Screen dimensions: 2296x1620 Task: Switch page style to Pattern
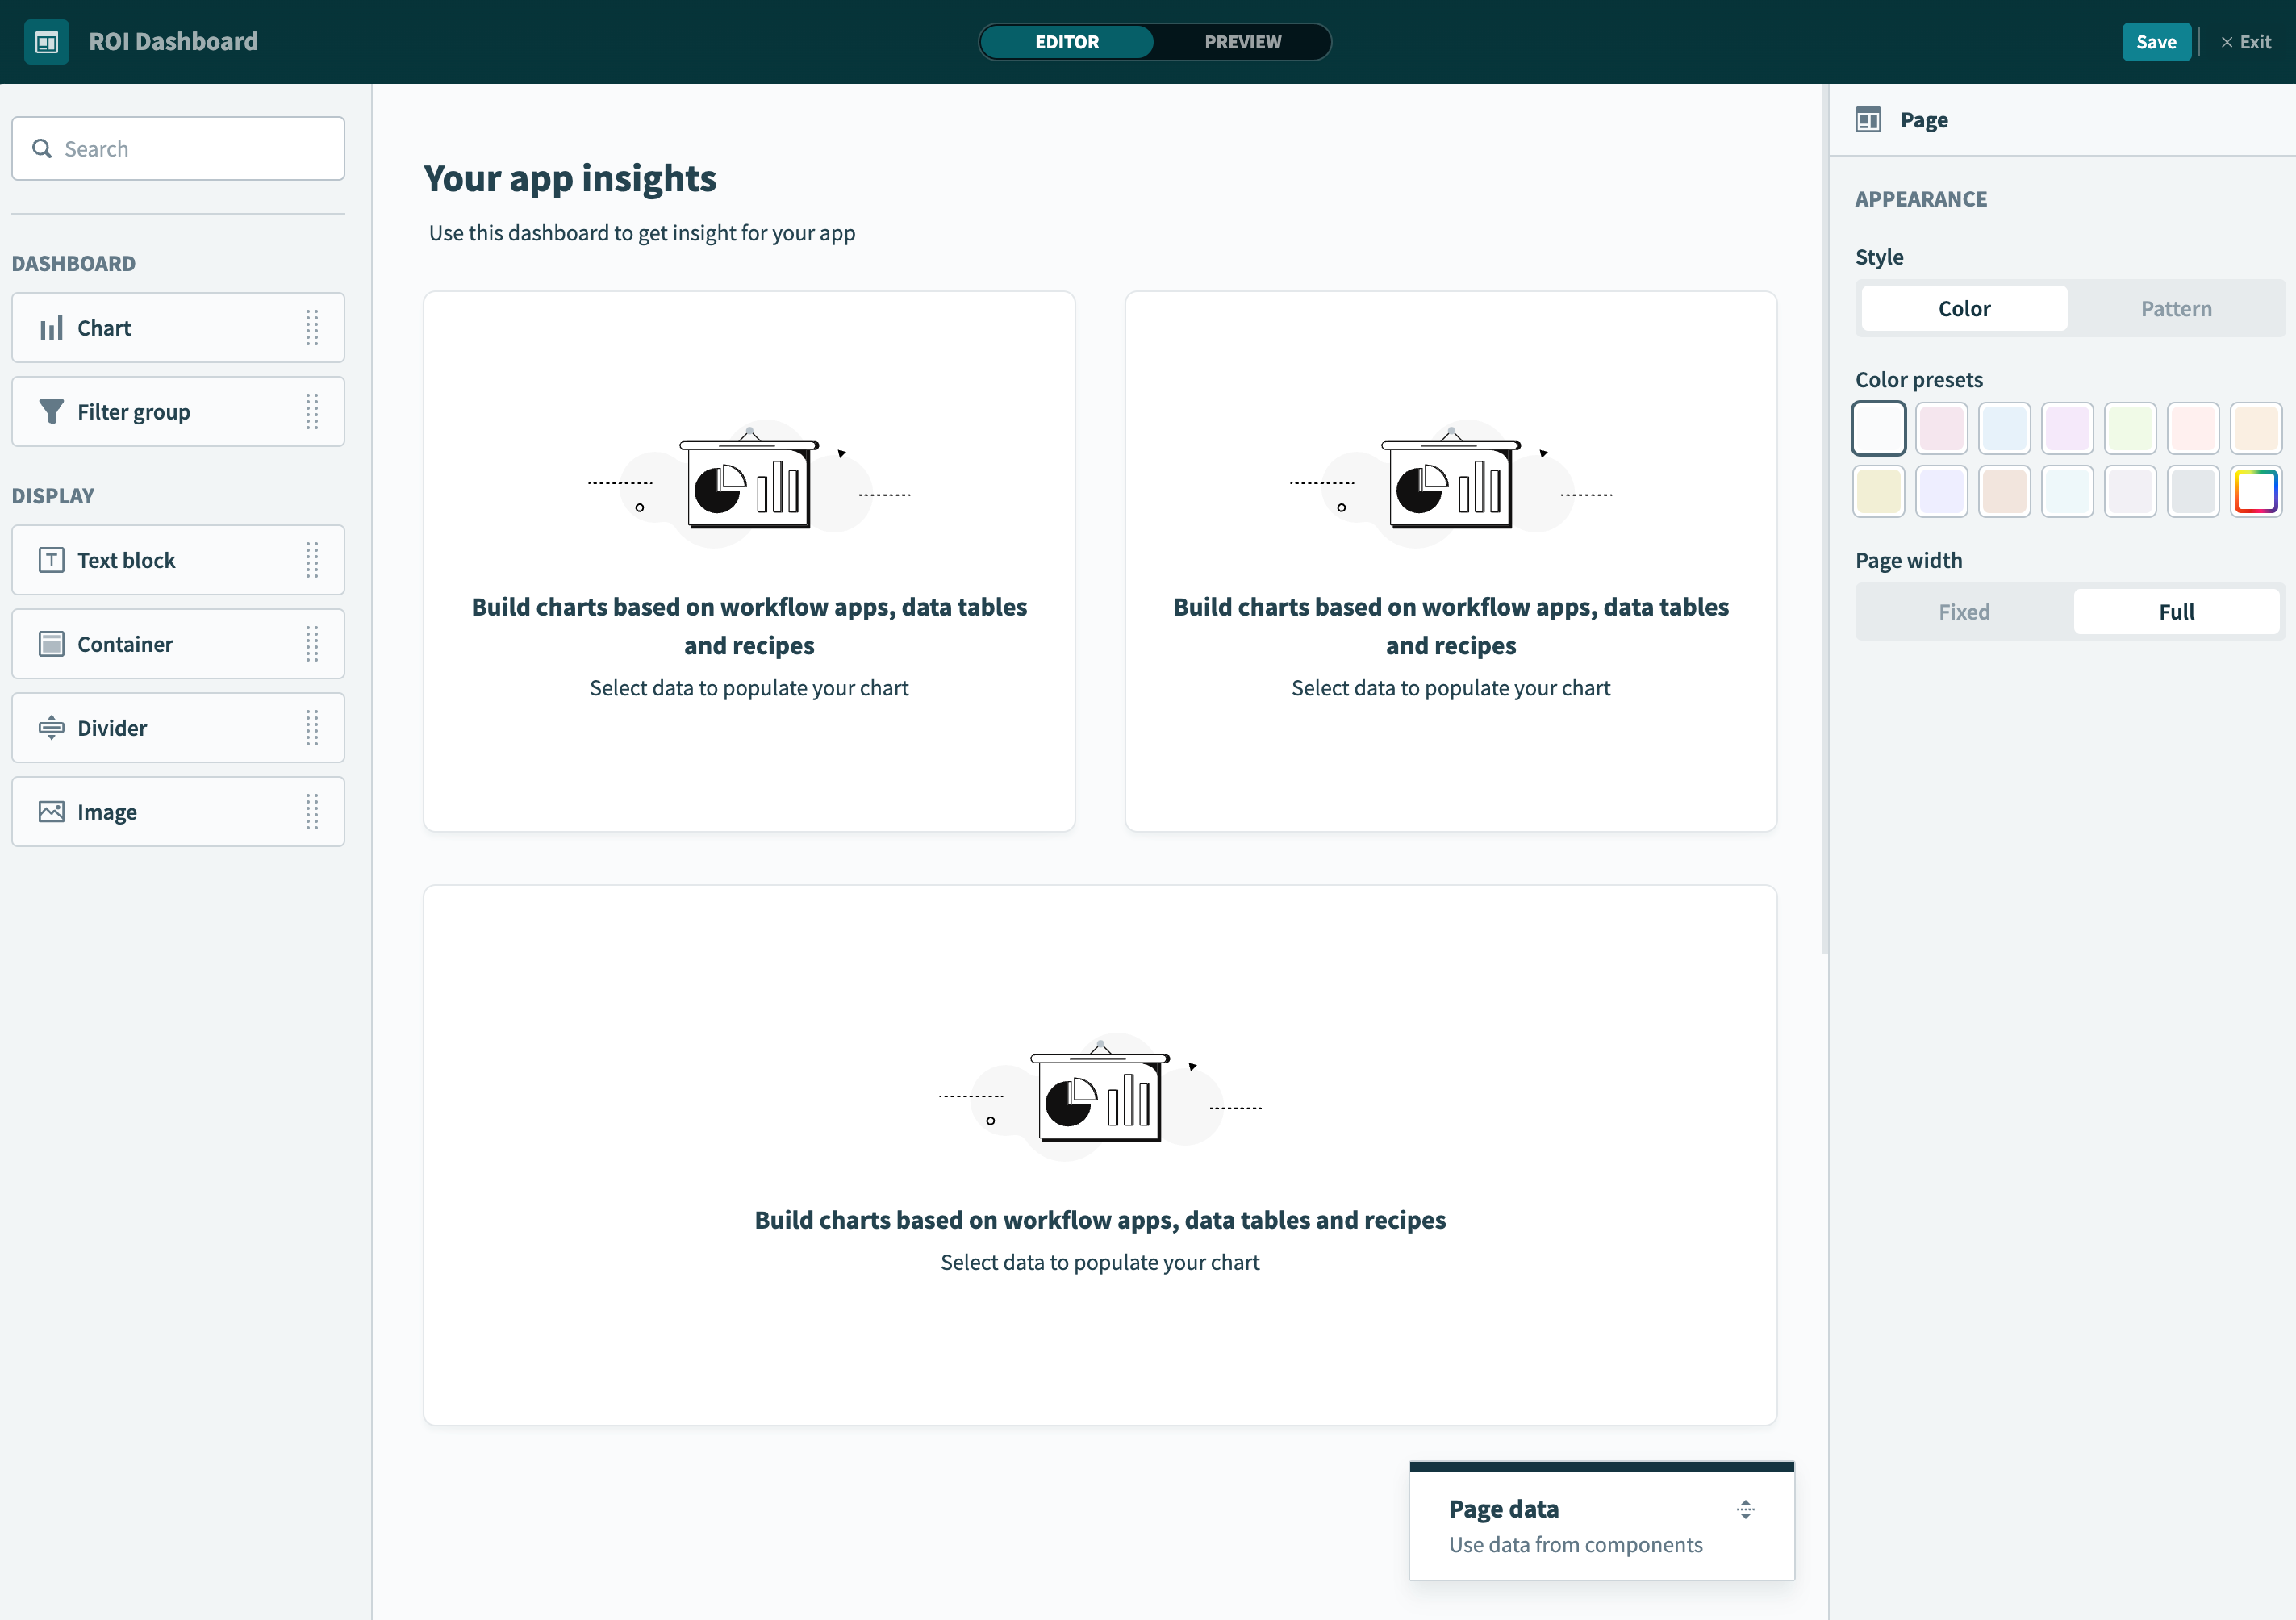coord(2176,308)
